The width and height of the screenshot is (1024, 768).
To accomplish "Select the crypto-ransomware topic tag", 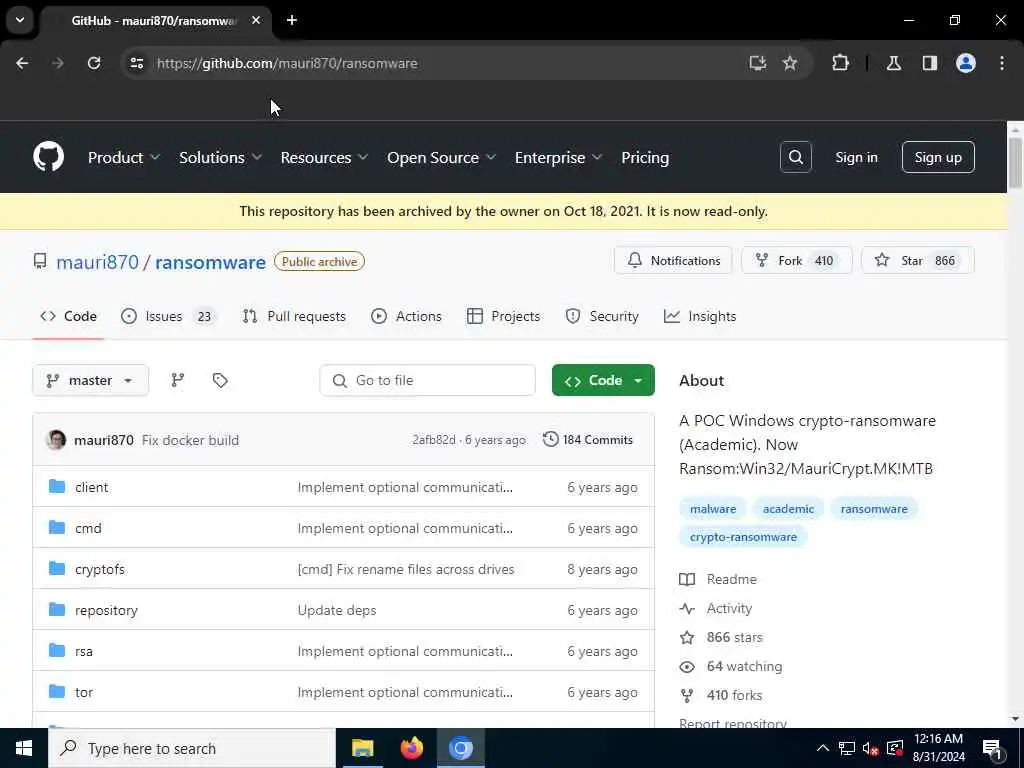I will [x=743, y=537].
